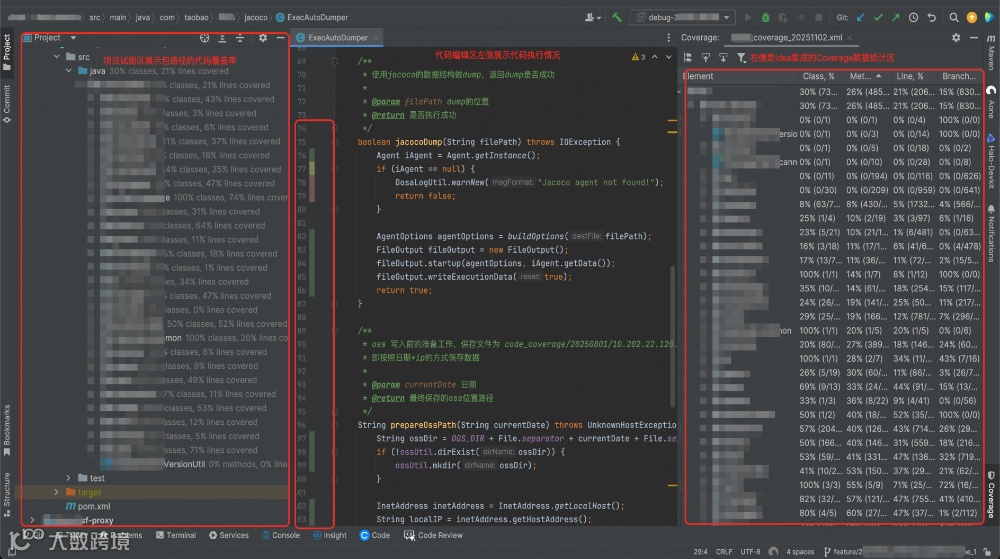1000x559 pixels.
Task: Click the Run play icon in toolbar
Action: tap(748, 17)
